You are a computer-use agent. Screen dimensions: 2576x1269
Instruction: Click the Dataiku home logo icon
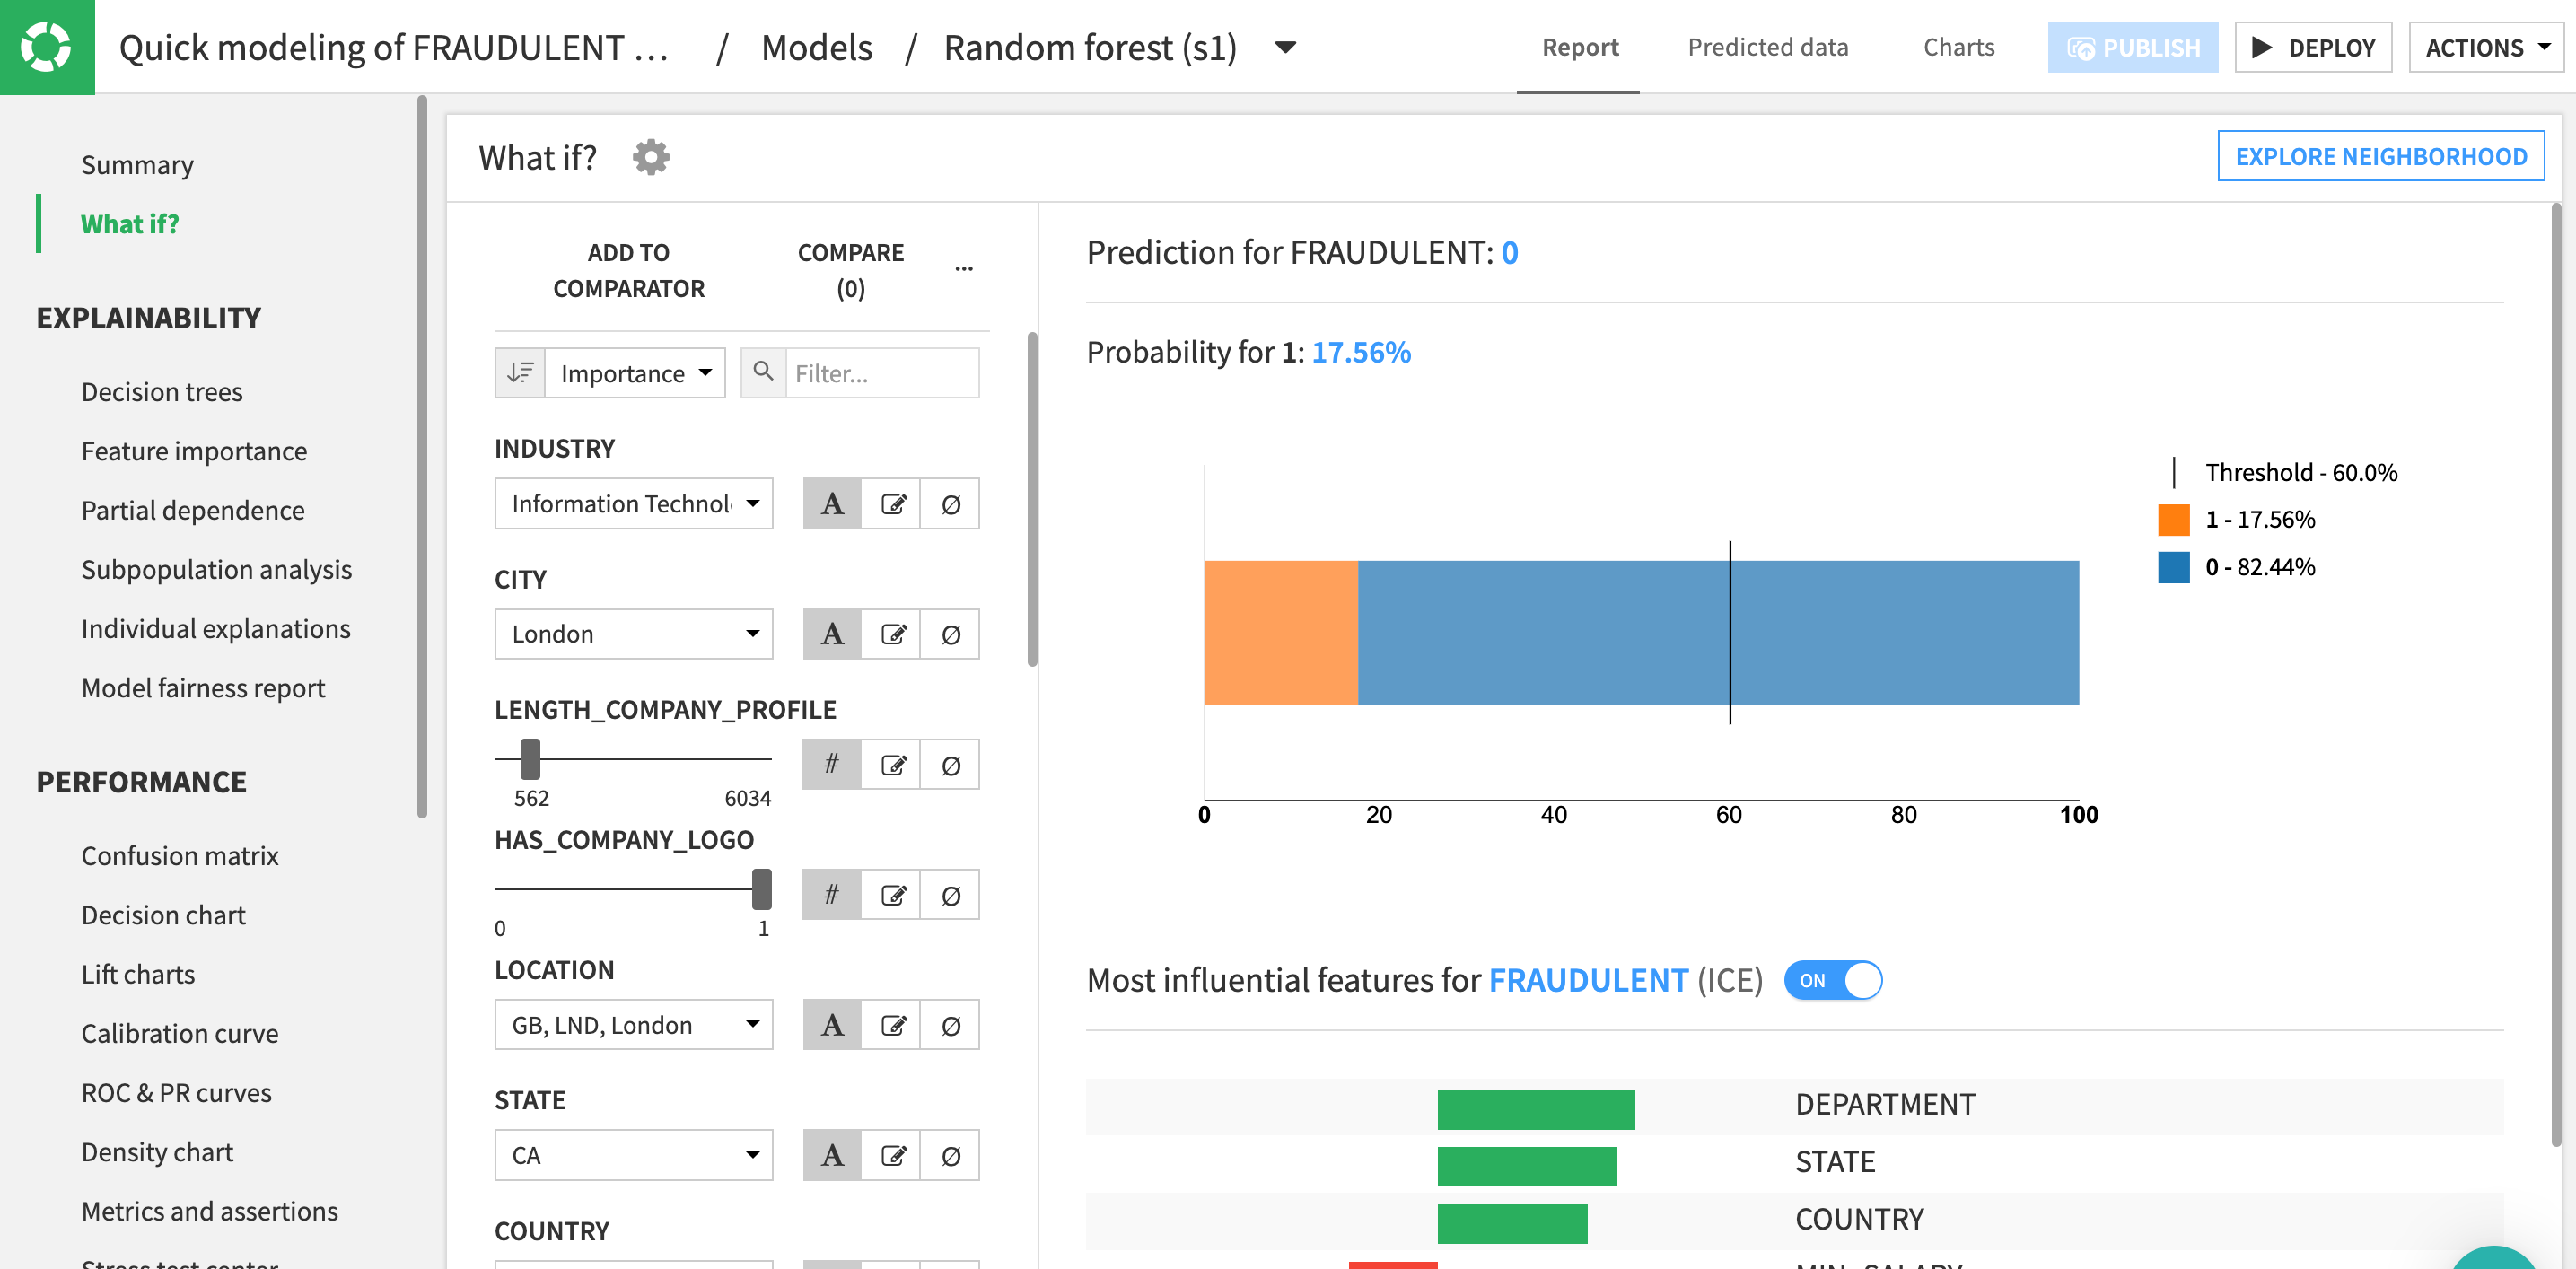pyautogui.click(x=47, y=47)
